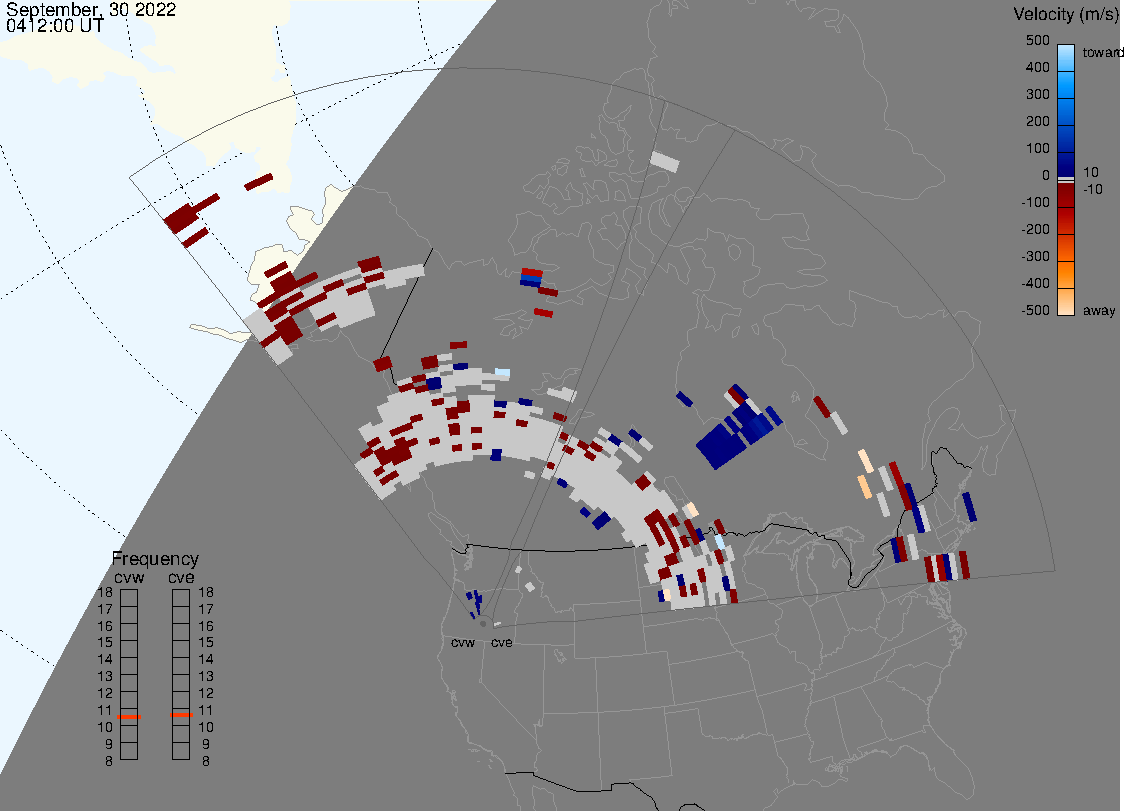
Task: Click the -400 label on velocity scale
Action: (1035, 283)
